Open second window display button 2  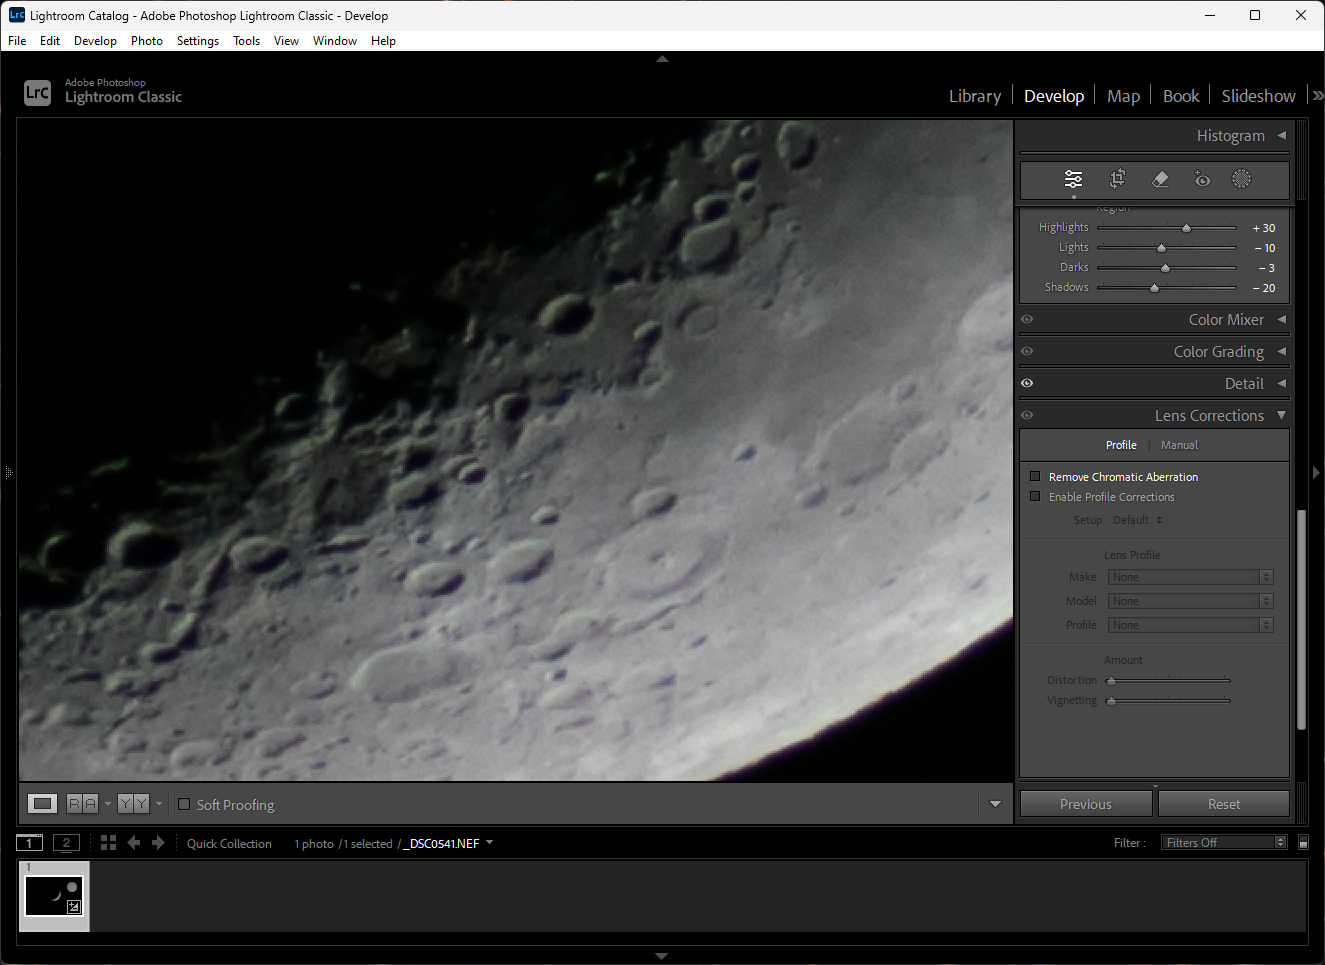[66, 842]
